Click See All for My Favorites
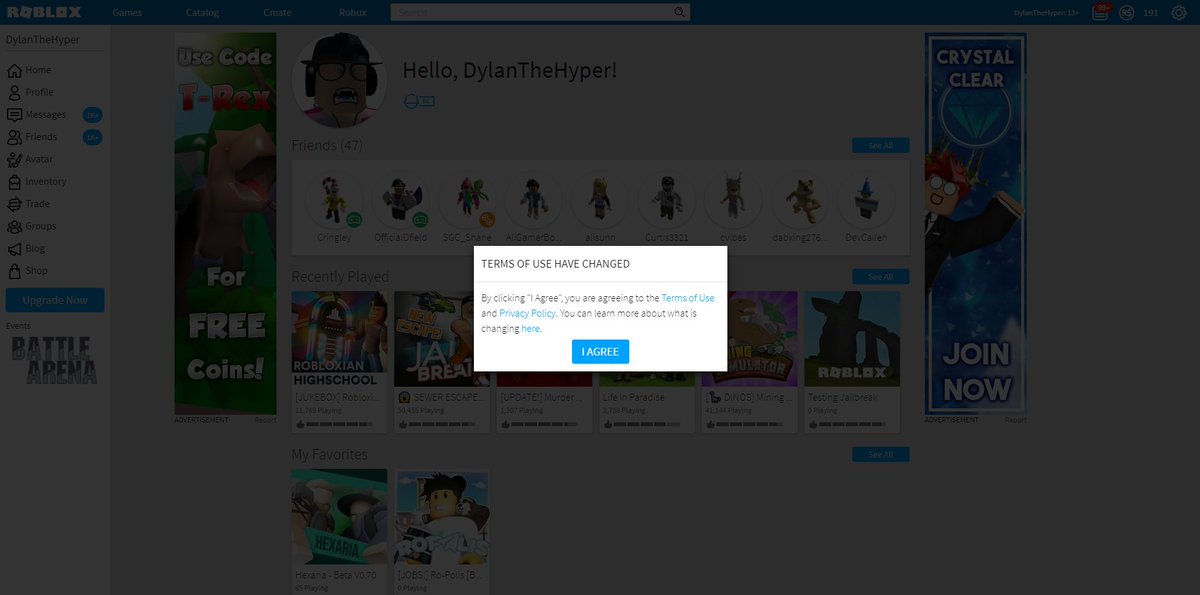Image resolution: width=1200 pixels, height=595 pixels. pos(880,455)
